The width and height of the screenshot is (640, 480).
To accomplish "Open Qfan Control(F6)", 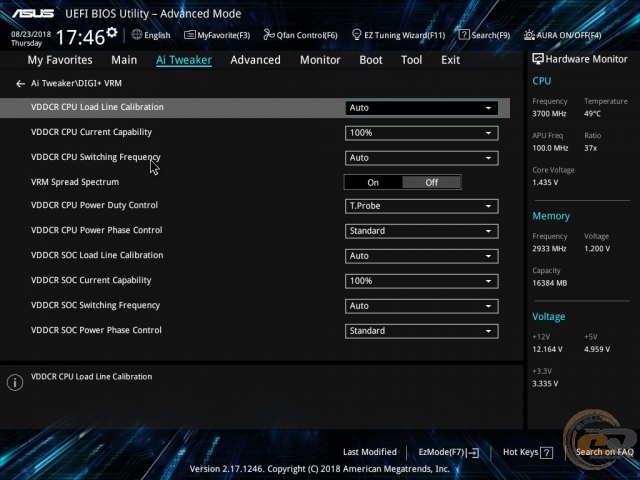I will click(300, 35).
